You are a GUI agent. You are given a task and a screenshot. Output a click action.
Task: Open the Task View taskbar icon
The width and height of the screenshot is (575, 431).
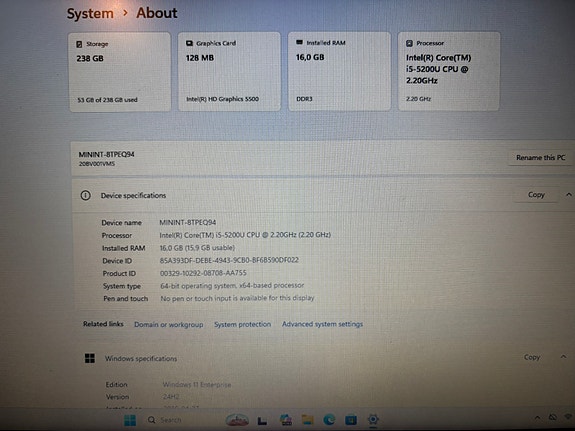[x=262, y=420]
